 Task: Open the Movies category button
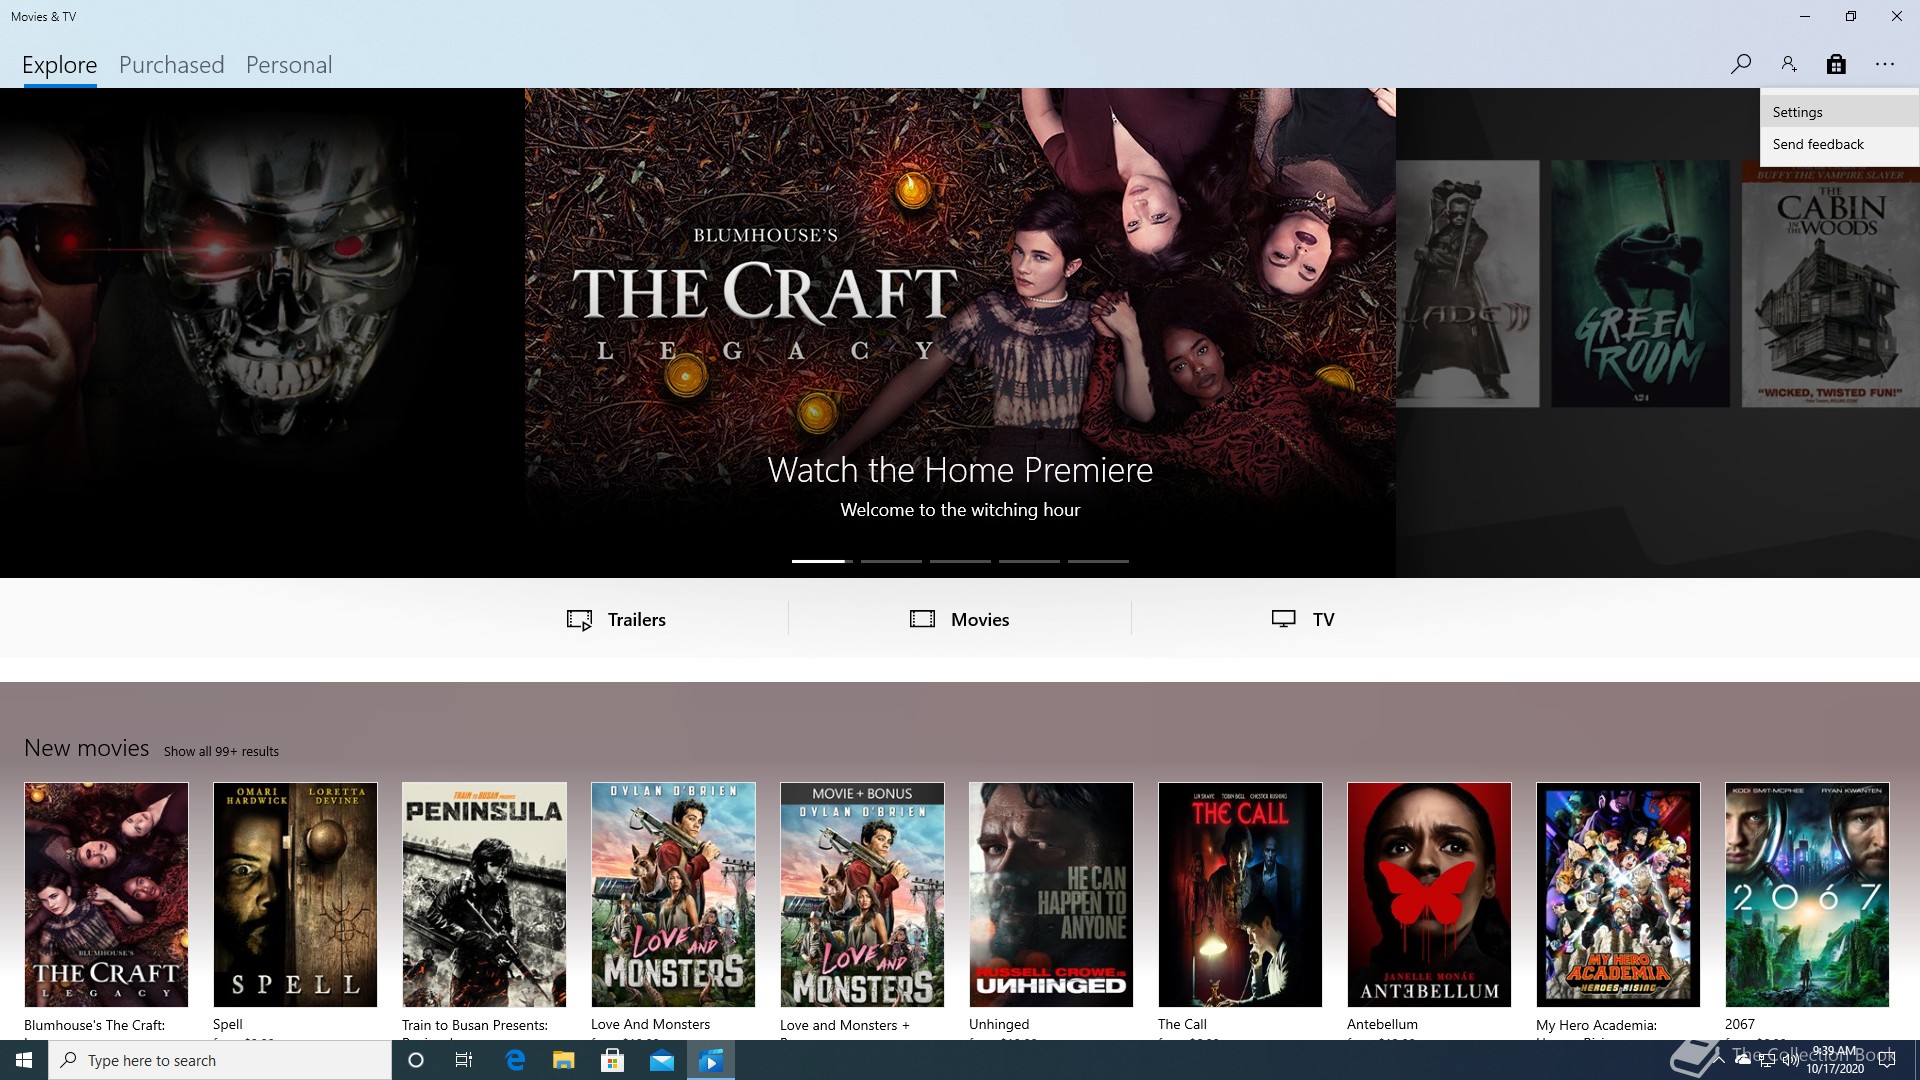tap(959, 619)
